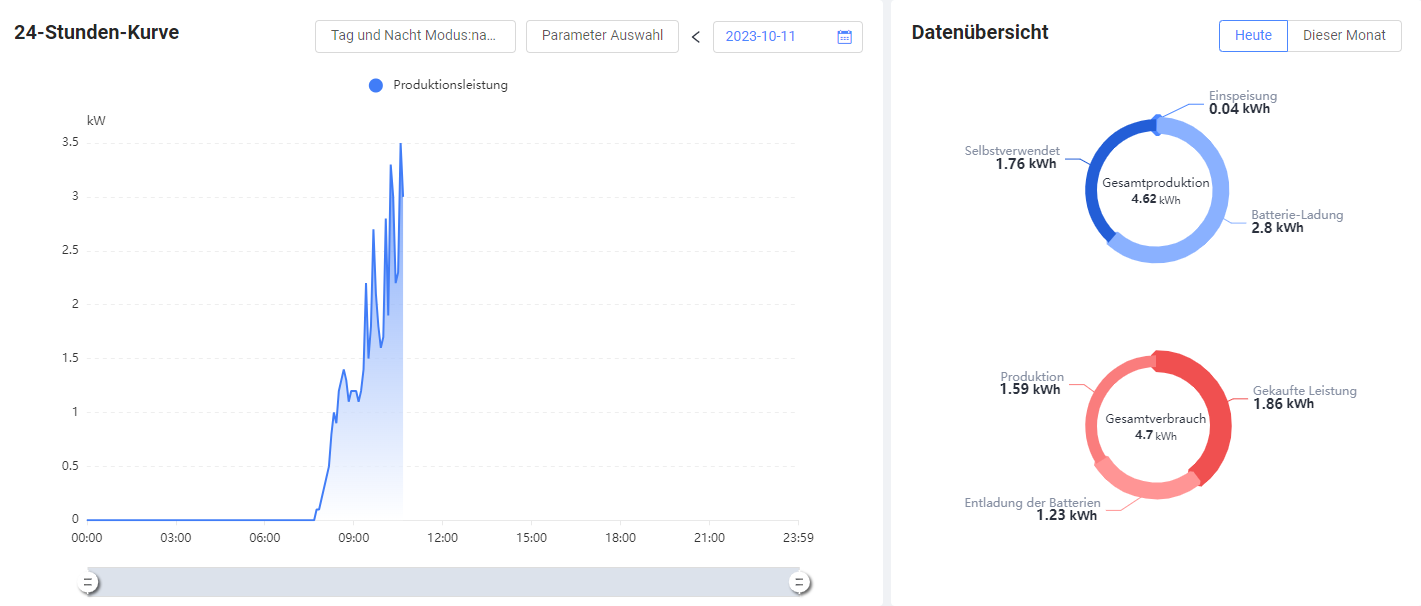Go to previous day with left arrow
The width and height of the screenshot is (1421, 606).
[x=696, y=37]
